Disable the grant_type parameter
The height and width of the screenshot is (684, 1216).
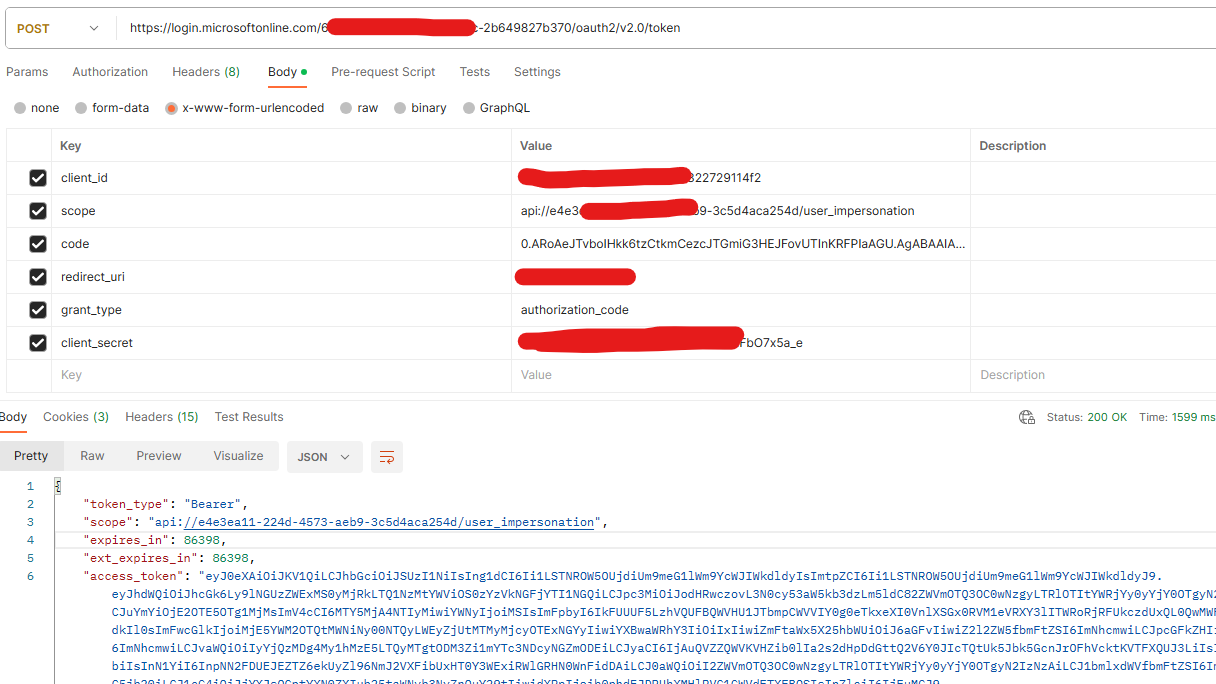tap(38, 310)
